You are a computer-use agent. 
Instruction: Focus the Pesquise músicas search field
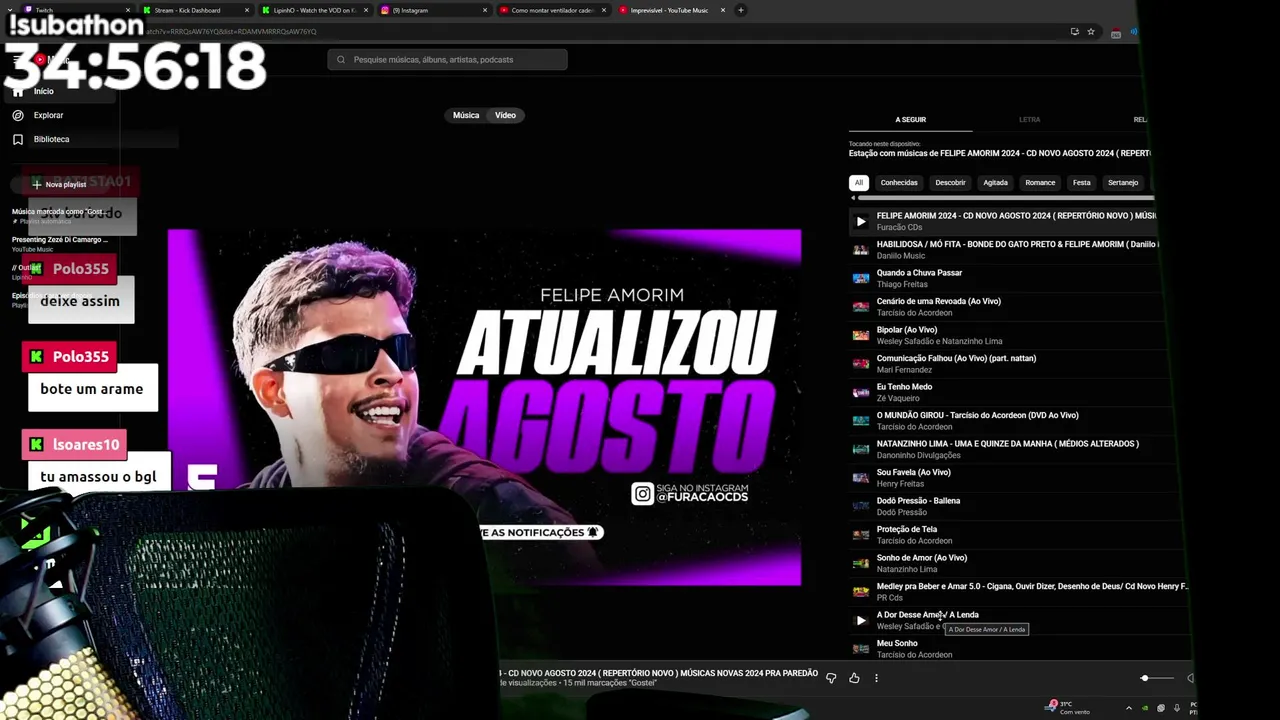click(447, 60)
